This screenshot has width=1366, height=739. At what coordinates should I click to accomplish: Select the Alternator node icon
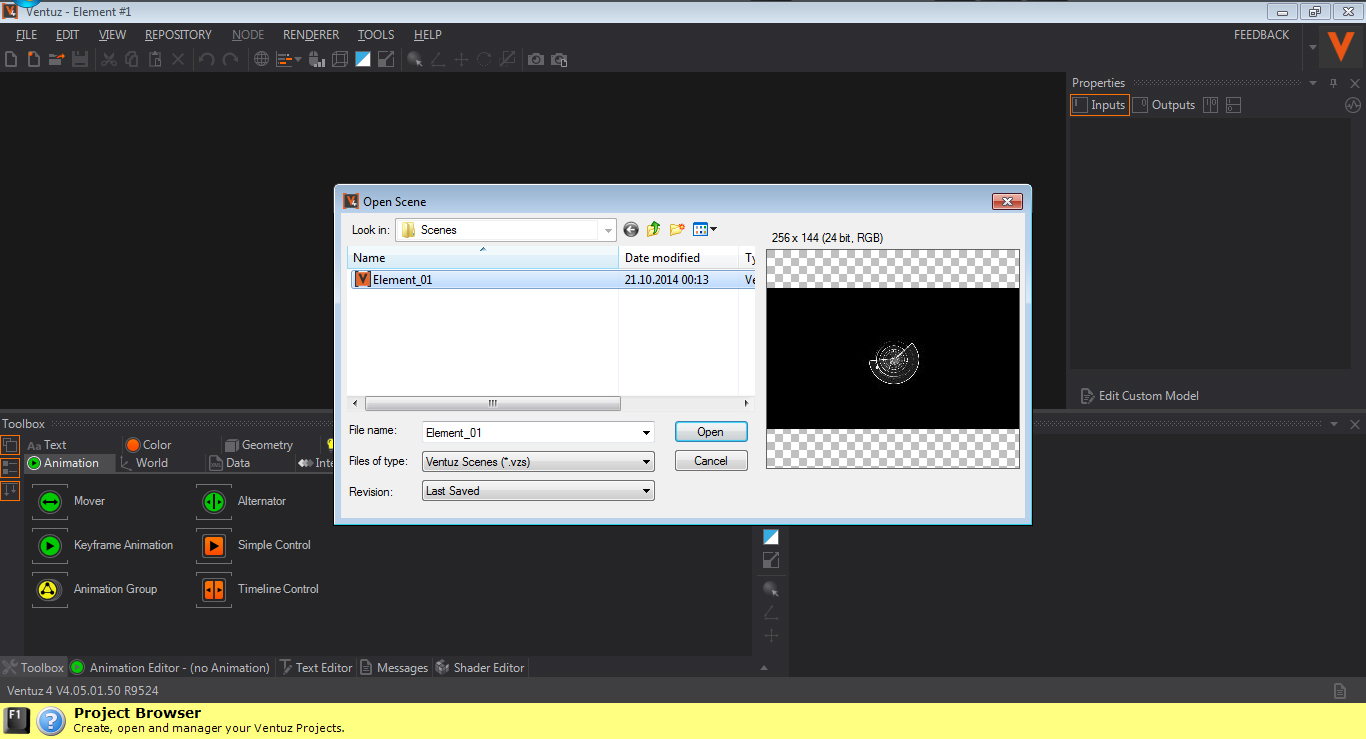213,502
